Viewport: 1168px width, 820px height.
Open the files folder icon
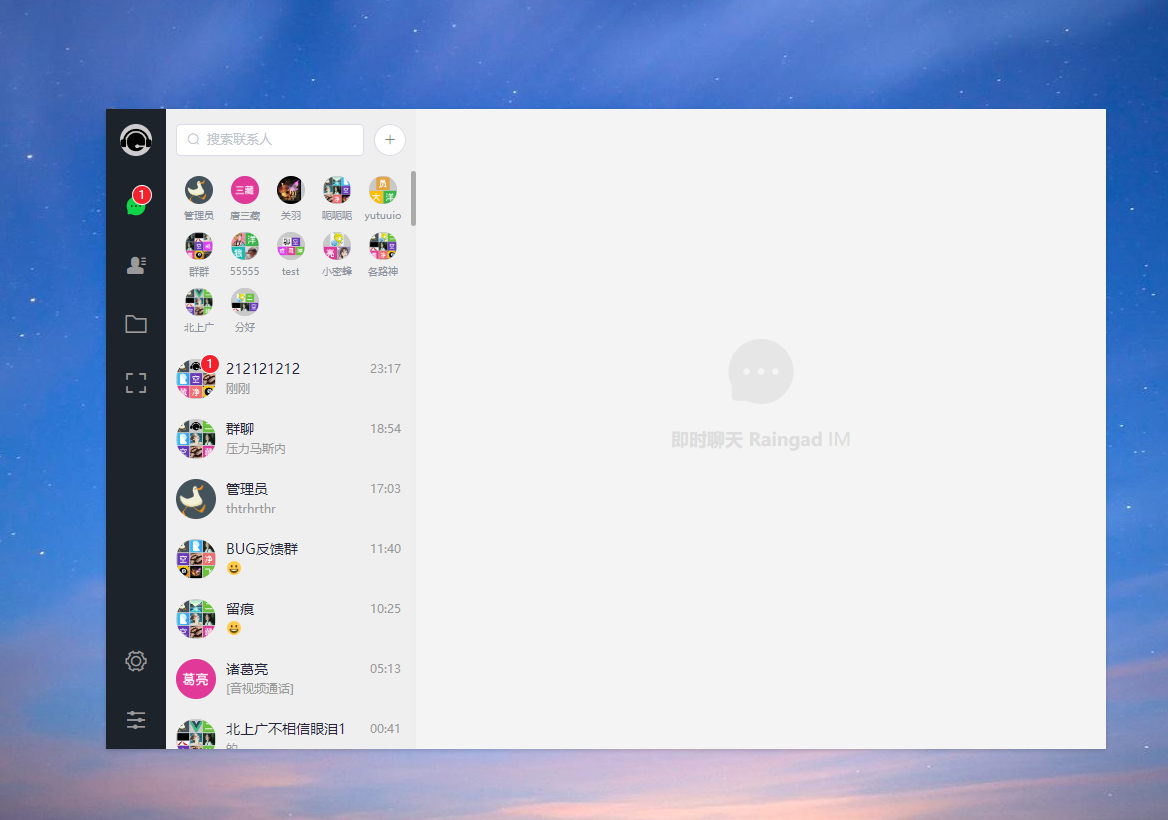click(136, 324)
